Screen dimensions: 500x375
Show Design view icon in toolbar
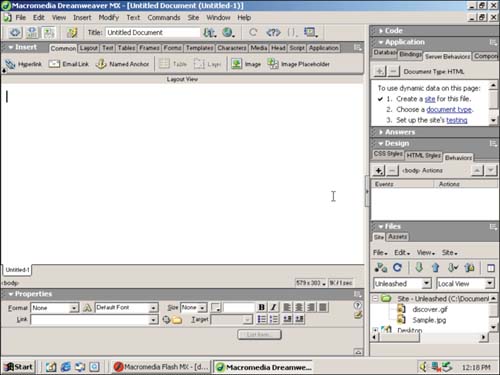coord(49,32)
